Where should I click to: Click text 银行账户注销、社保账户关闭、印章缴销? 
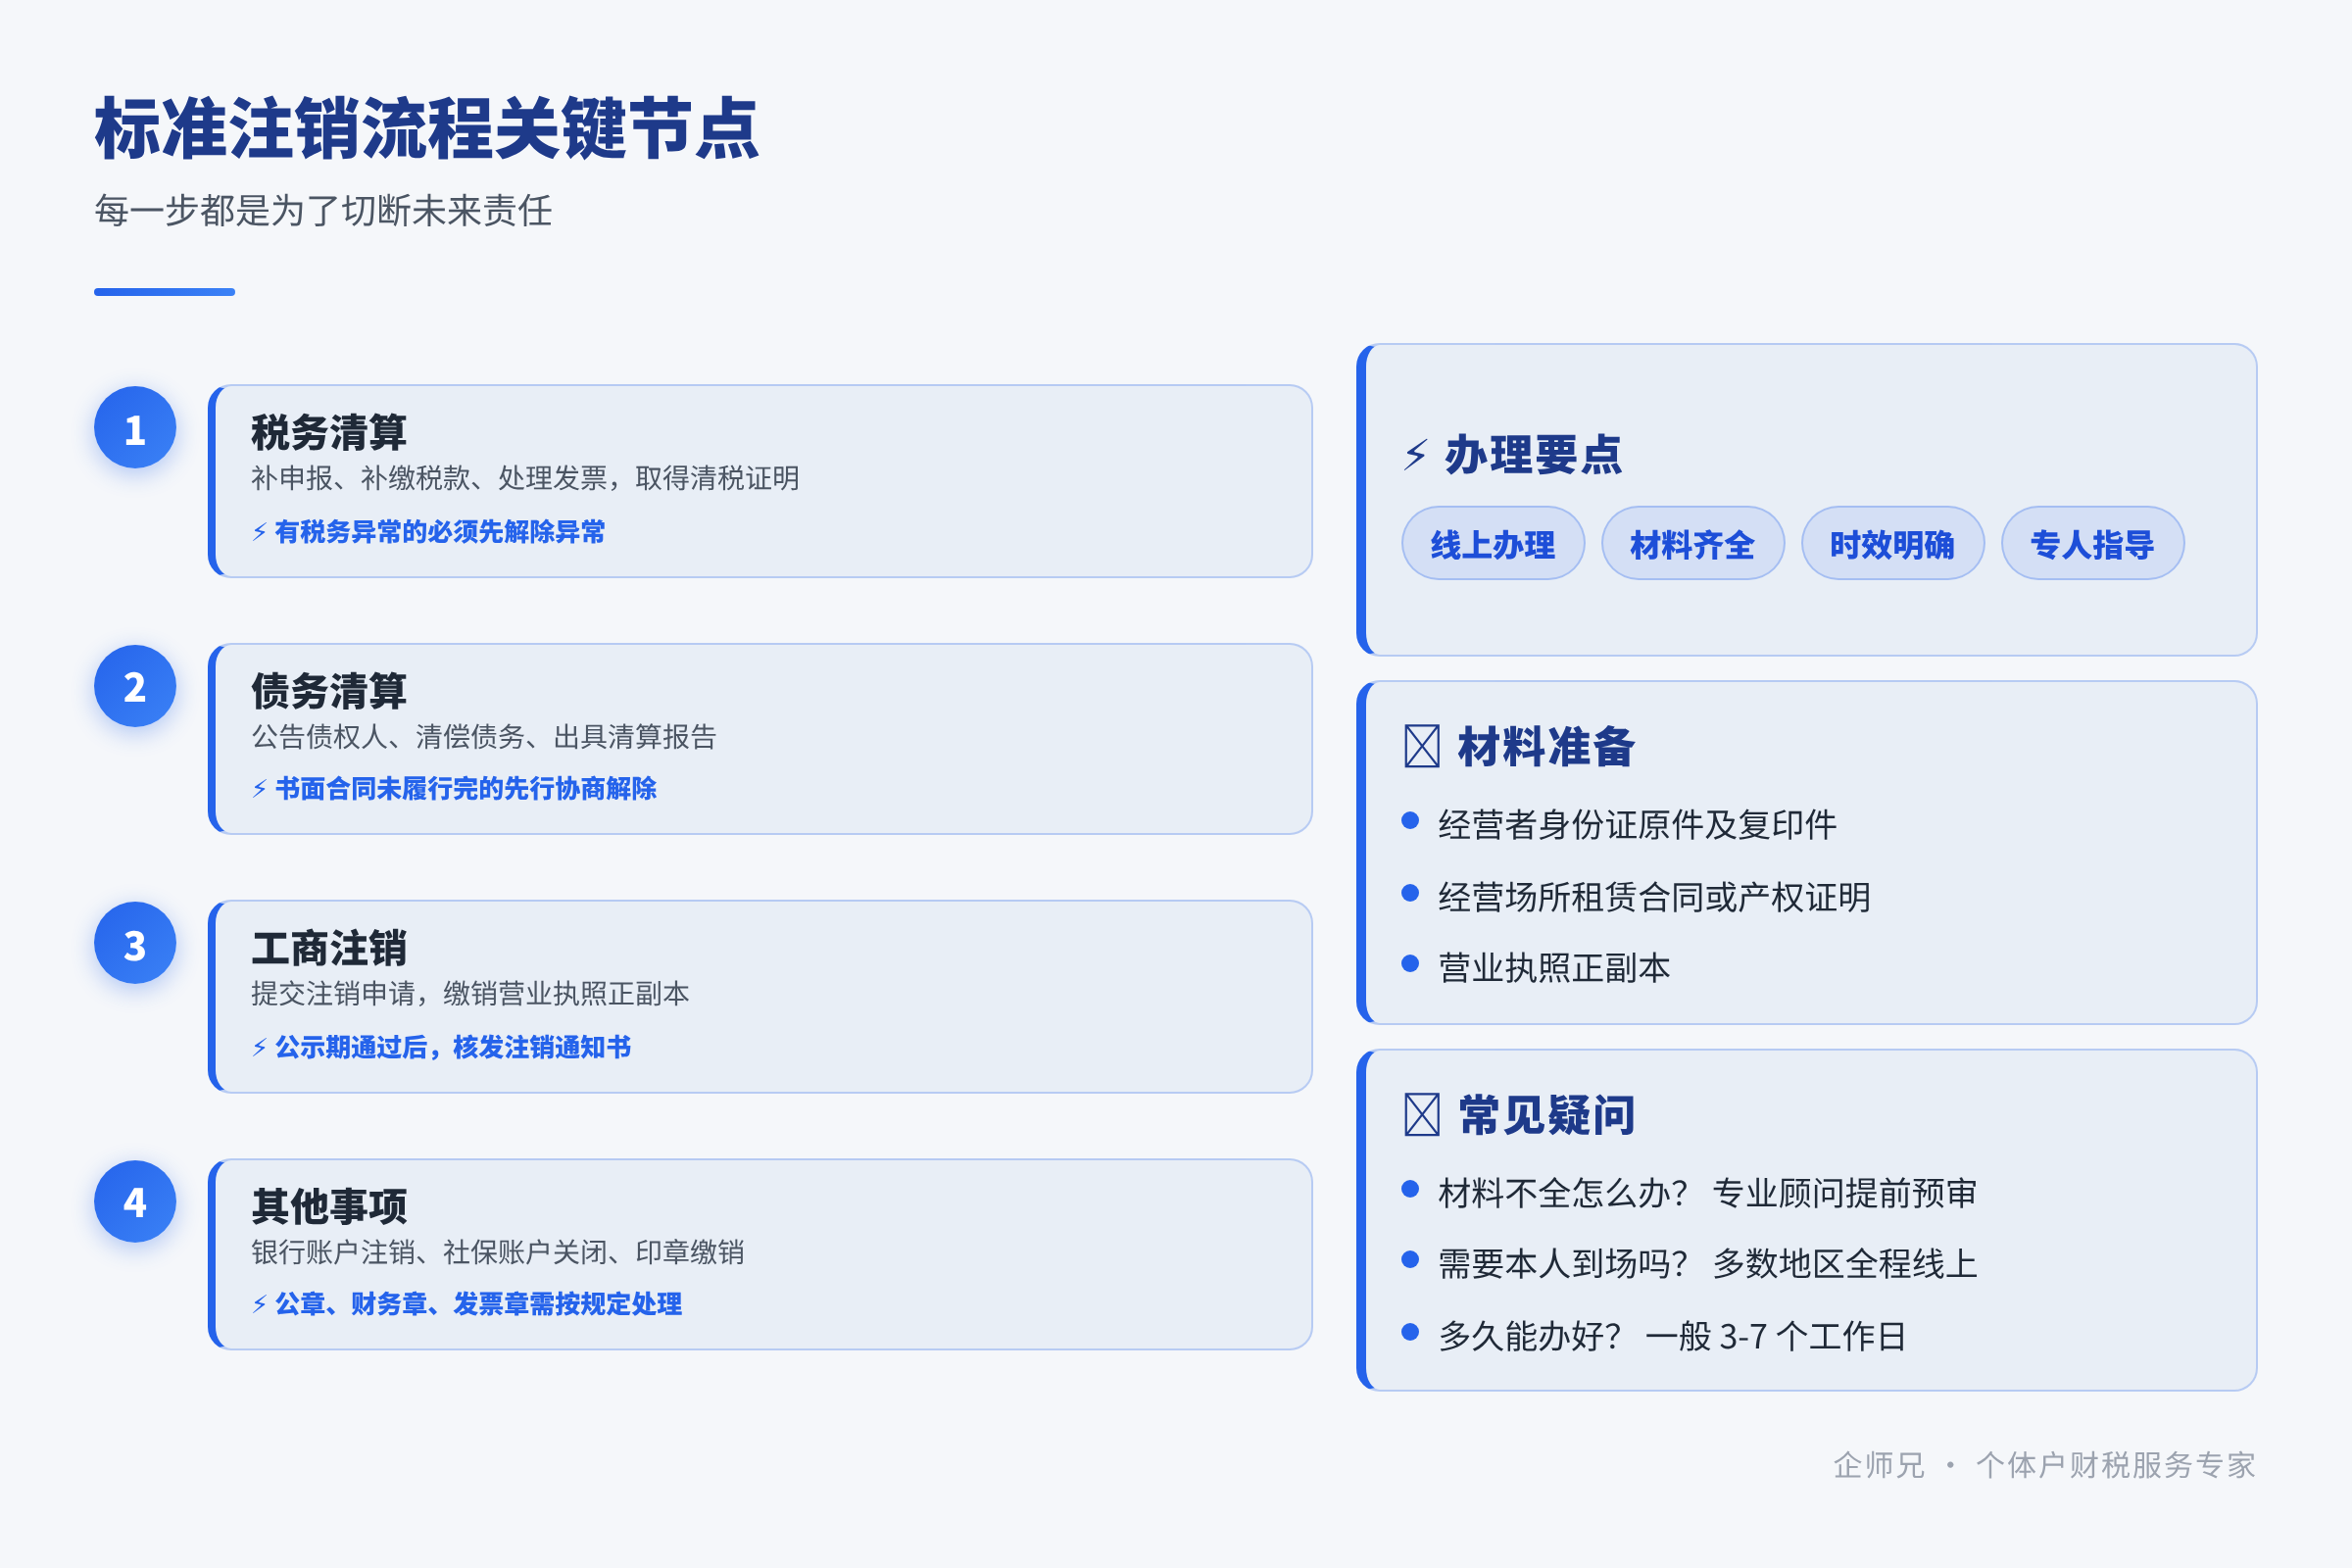point(498,1252)
